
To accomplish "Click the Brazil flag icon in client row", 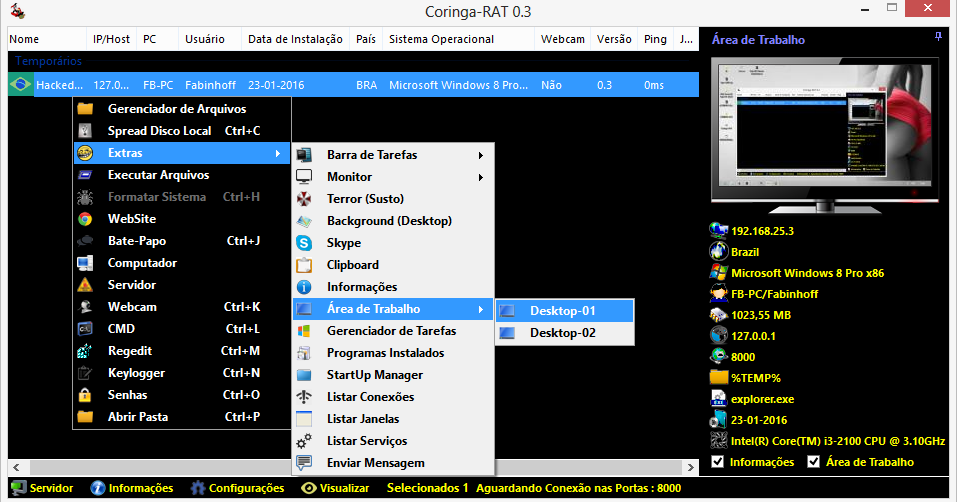I will pyautogui.click(x=20, y=85).
